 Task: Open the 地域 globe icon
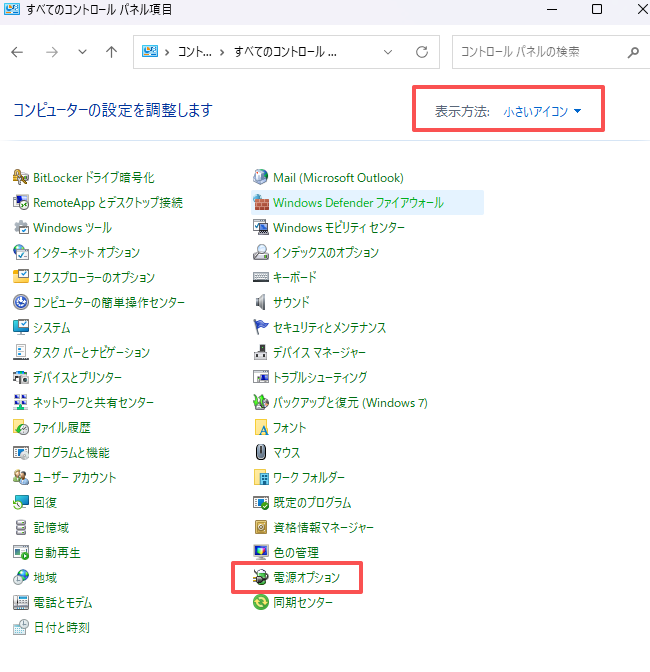[21, 577]
